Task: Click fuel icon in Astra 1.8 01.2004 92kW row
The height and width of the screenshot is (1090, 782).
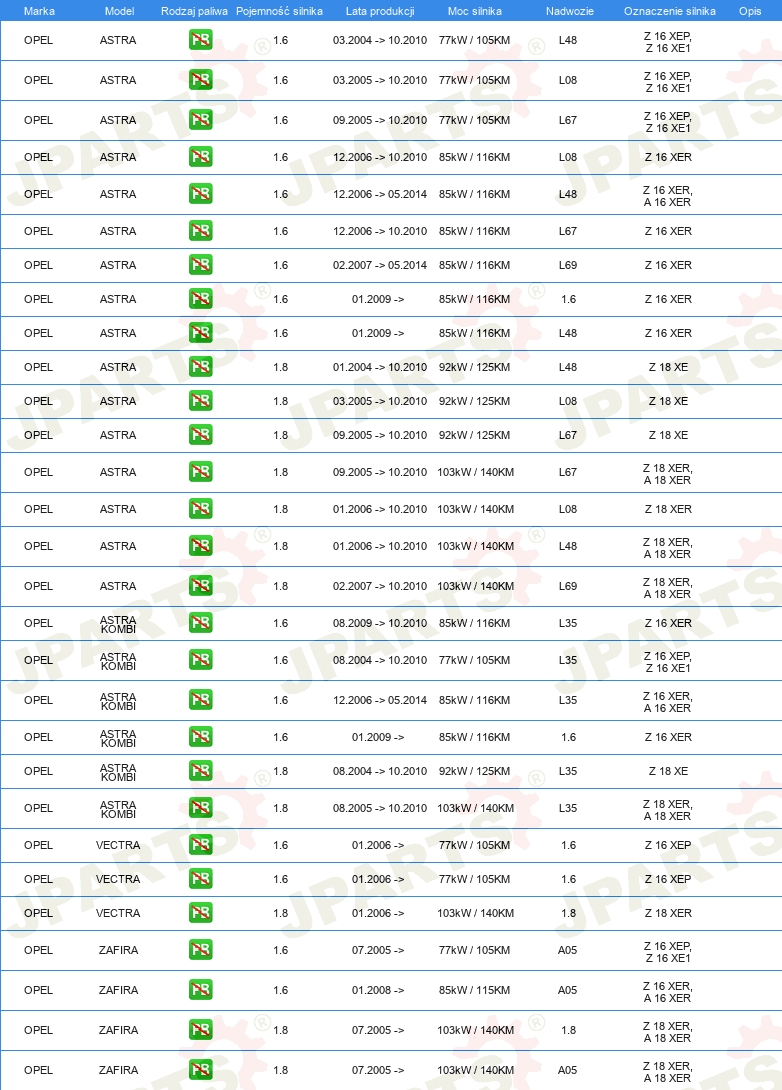Action: pyautogui.click(x=201, y=367)
